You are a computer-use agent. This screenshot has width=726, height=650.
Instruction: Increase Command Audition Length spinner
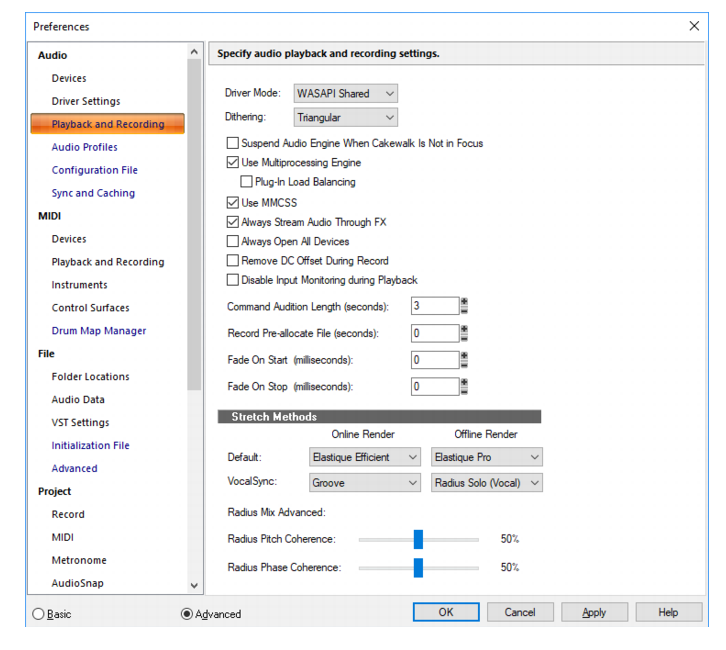click(x=464, y=302)
